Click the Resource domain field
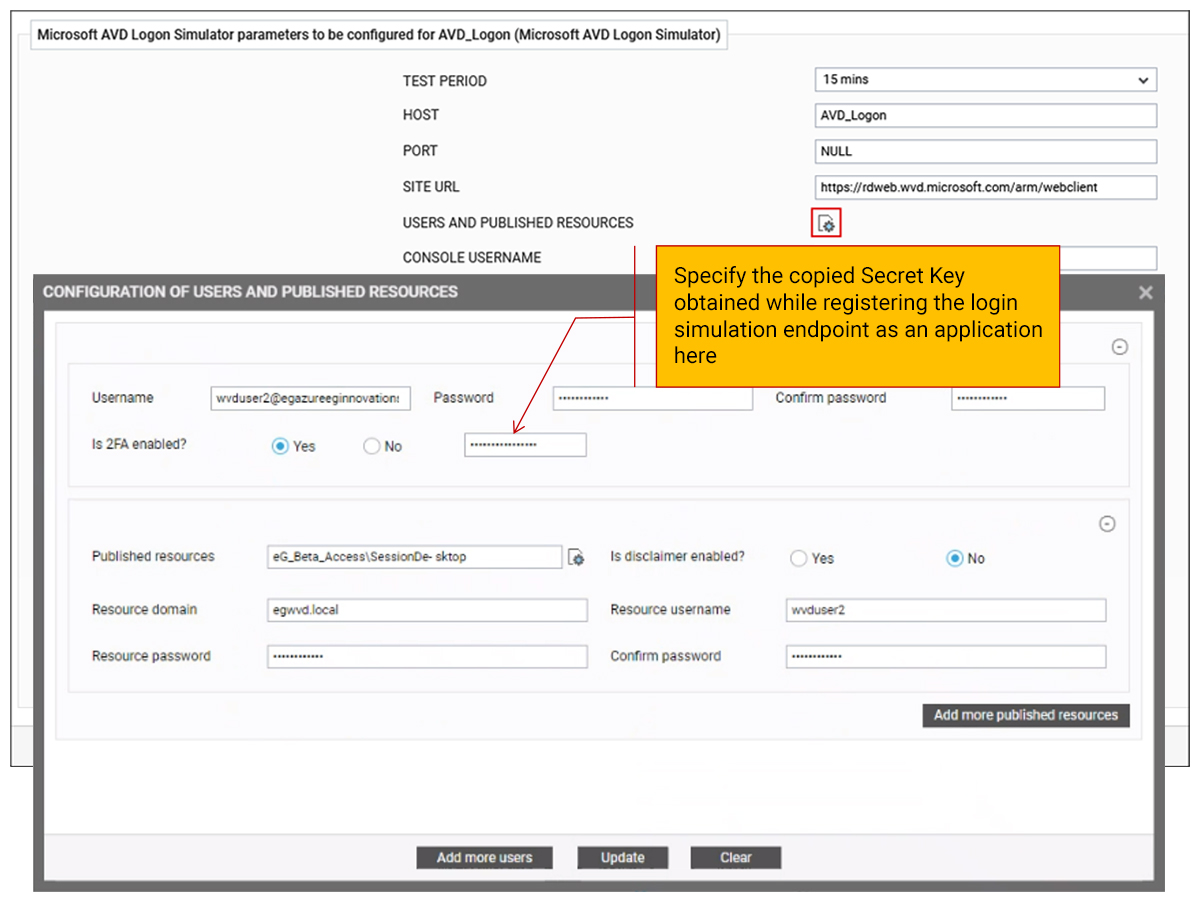Viewport: 1200px width, 902px height. [427, 610]
